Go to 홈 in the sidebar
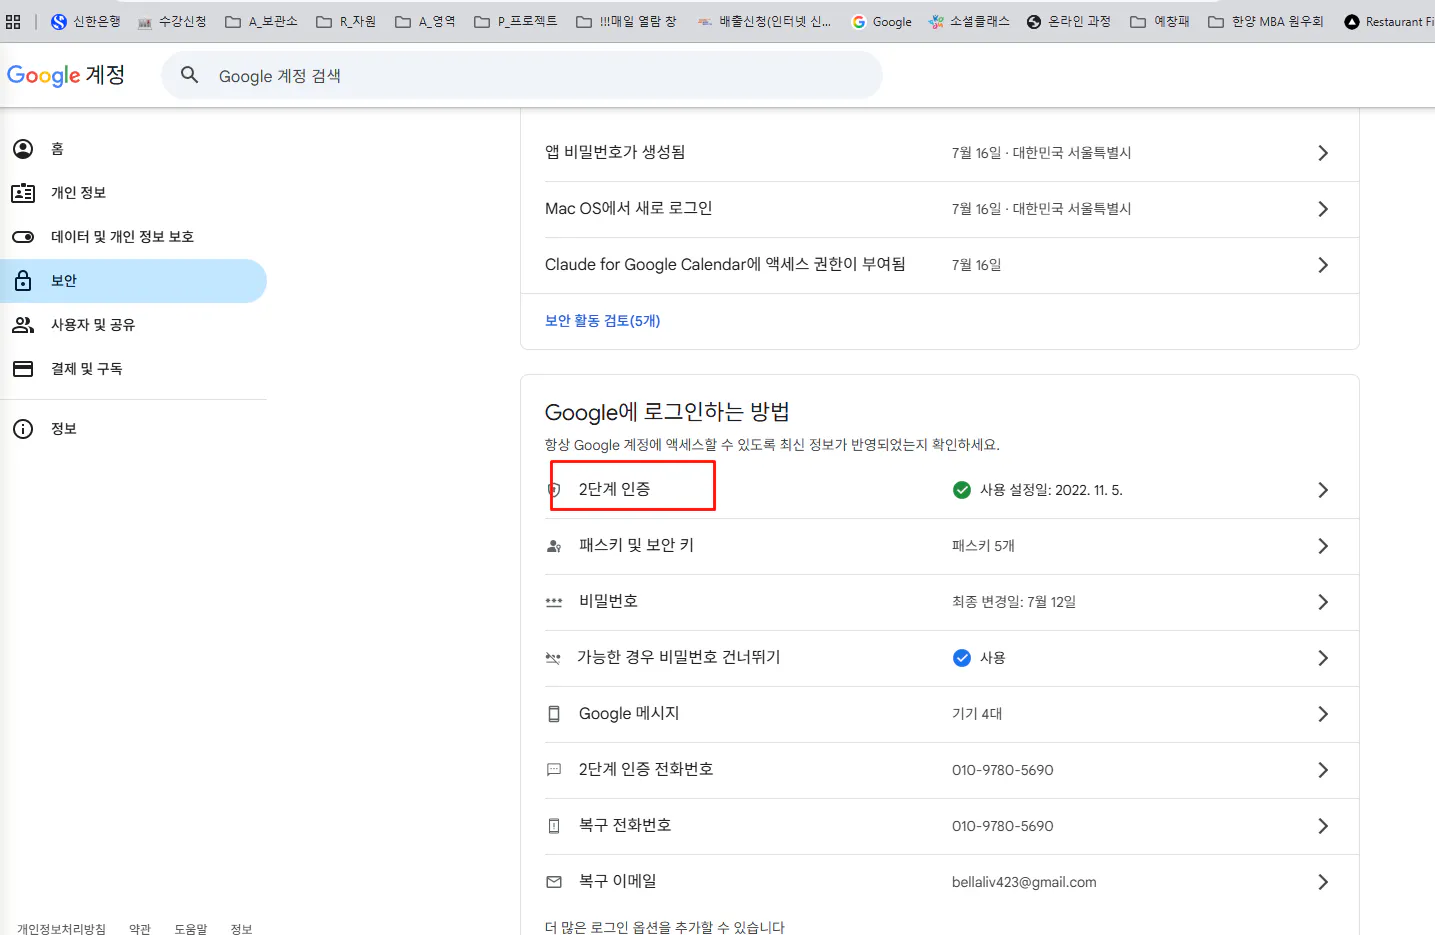1435x935 pixels. coord(133,149)
